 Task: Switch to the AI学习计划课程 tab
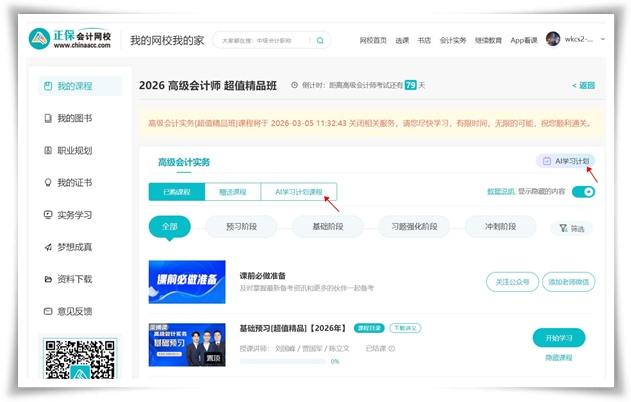(x=299, y=192)
